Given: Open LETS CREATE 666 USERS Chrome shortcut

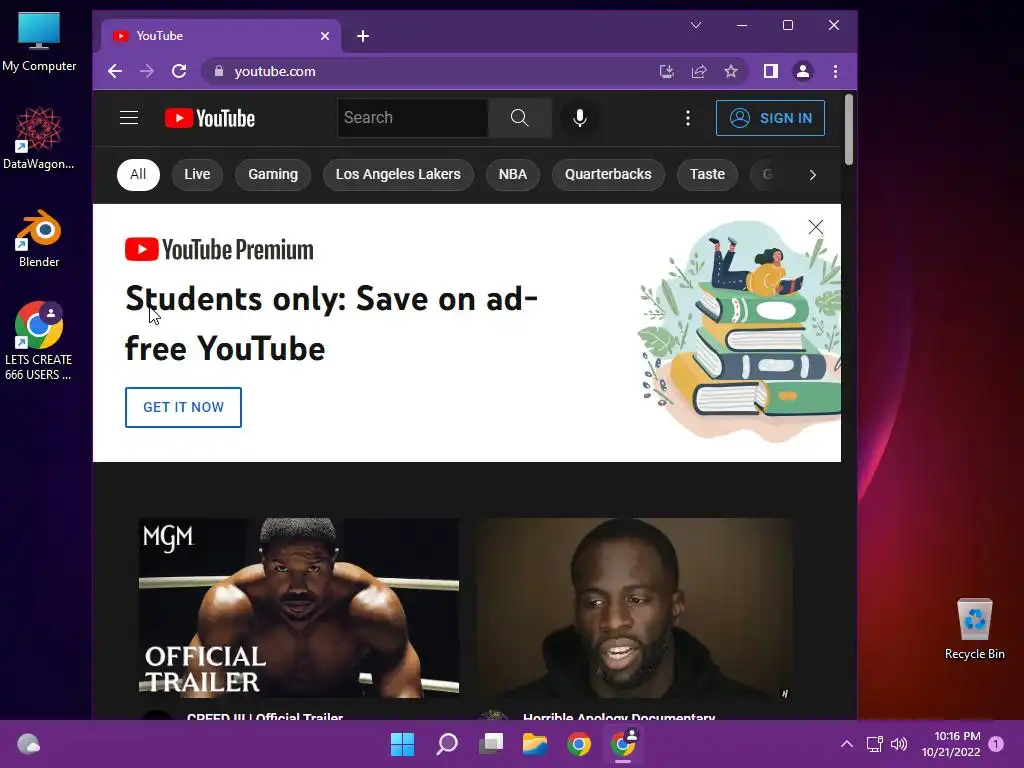Looking at the screenshot, I should (39, 341).
